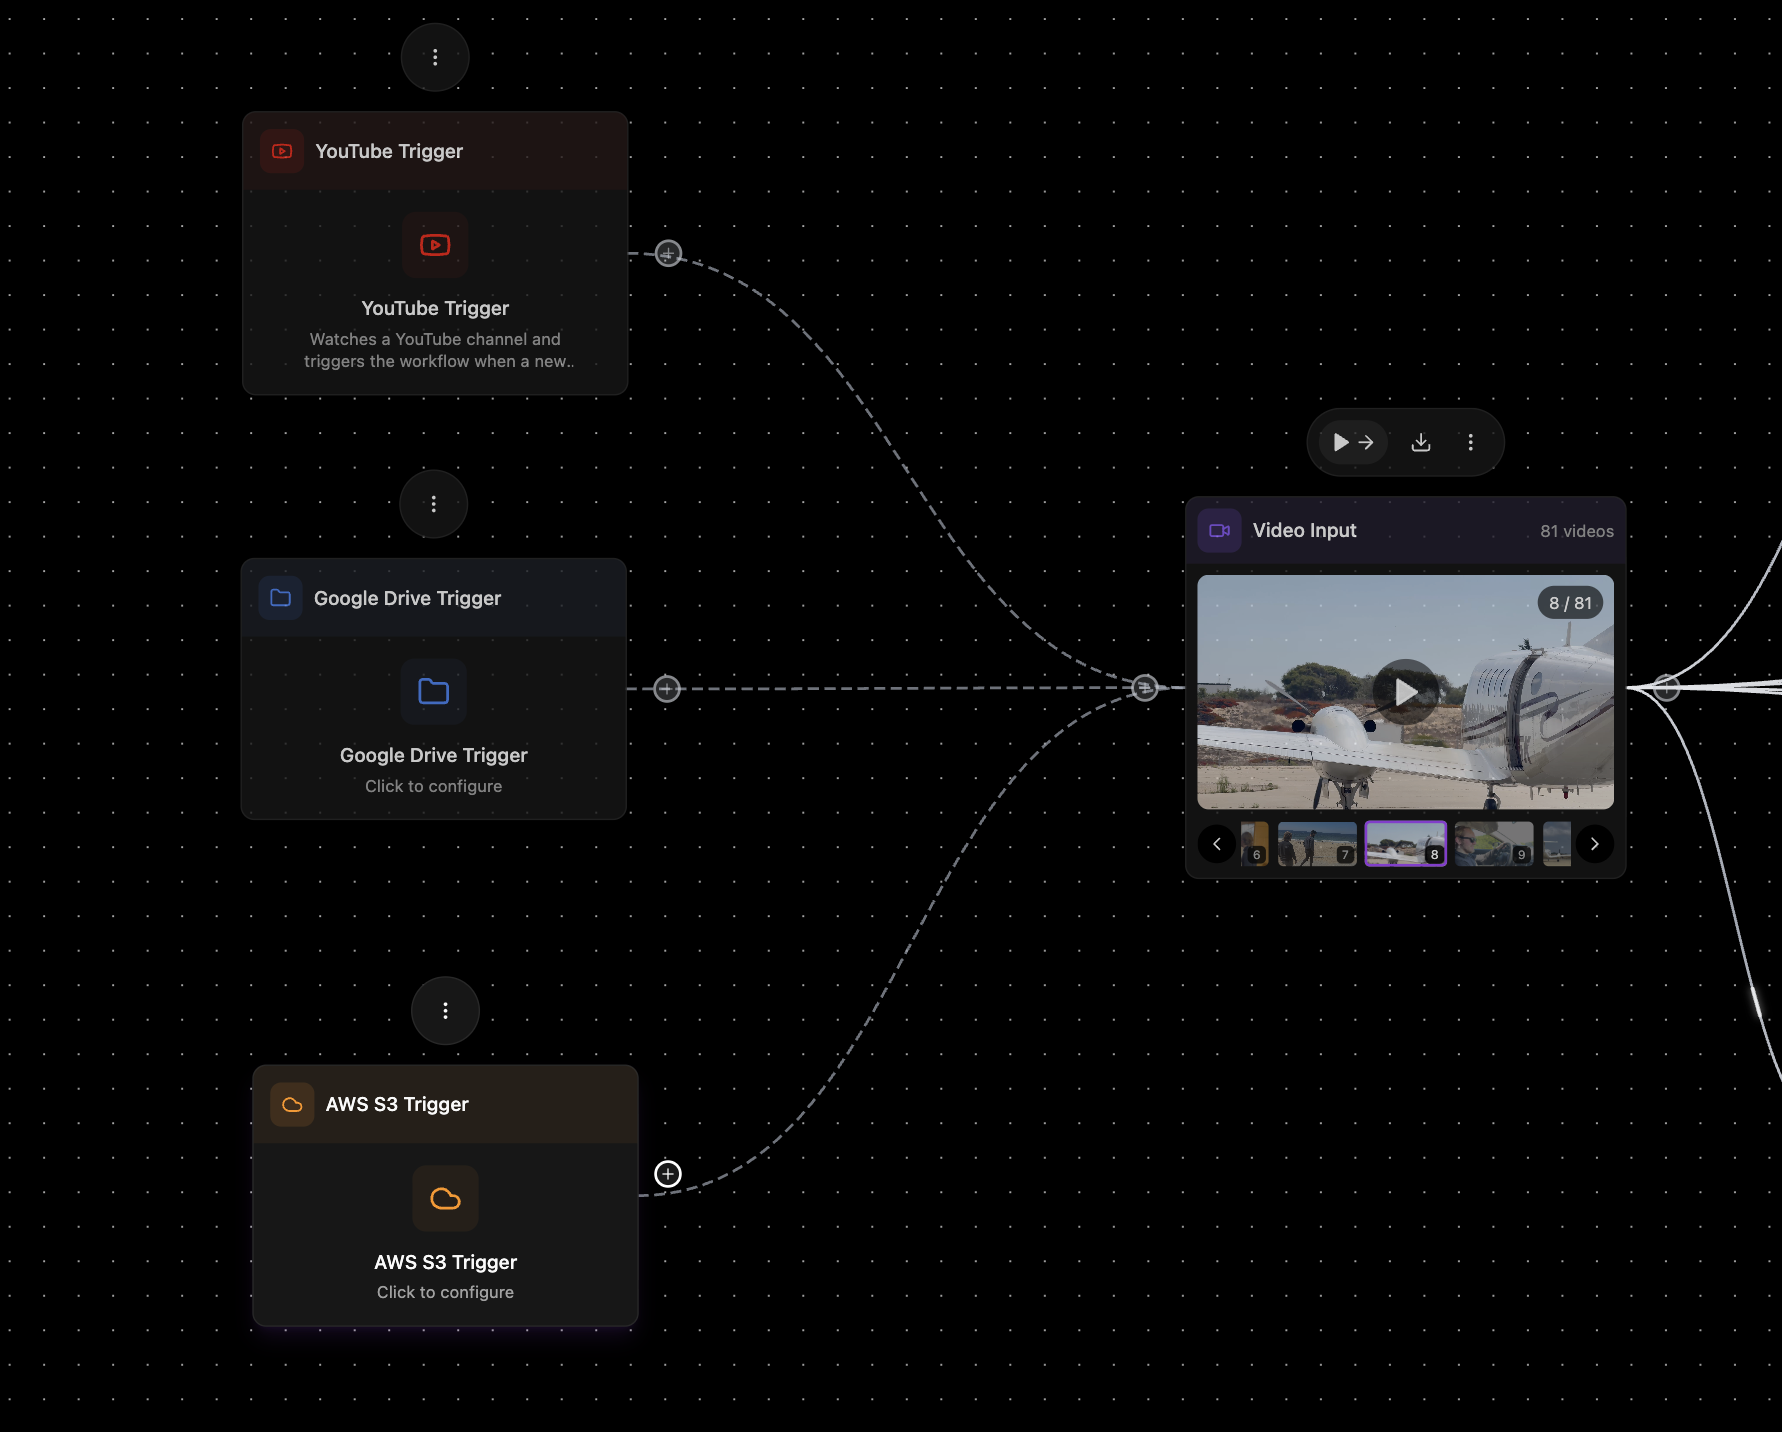Click the AWS S3 cloud icon in node body
This screenshot has height=1432, width=1782.
tap(445, 1198)
